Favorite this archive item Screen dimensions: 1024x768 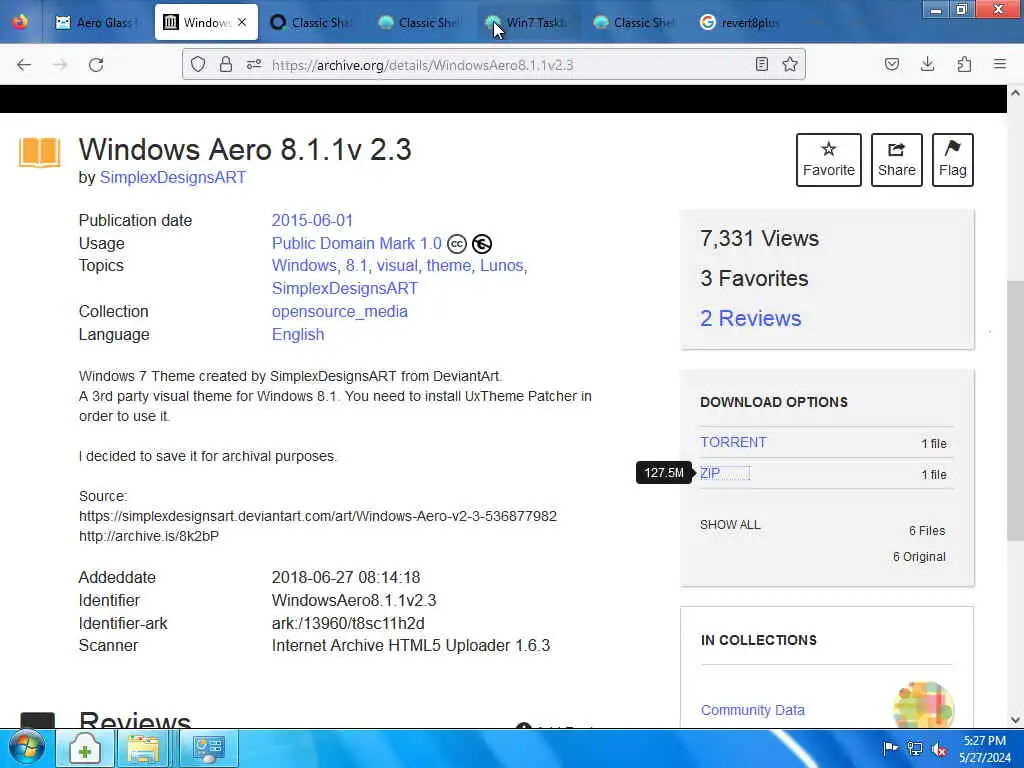829,160
